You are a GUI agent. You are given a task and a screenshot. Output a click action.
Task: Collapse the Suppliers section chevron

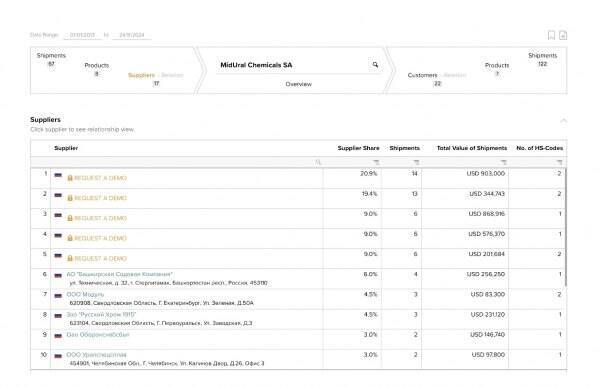[x=563, y=121]
